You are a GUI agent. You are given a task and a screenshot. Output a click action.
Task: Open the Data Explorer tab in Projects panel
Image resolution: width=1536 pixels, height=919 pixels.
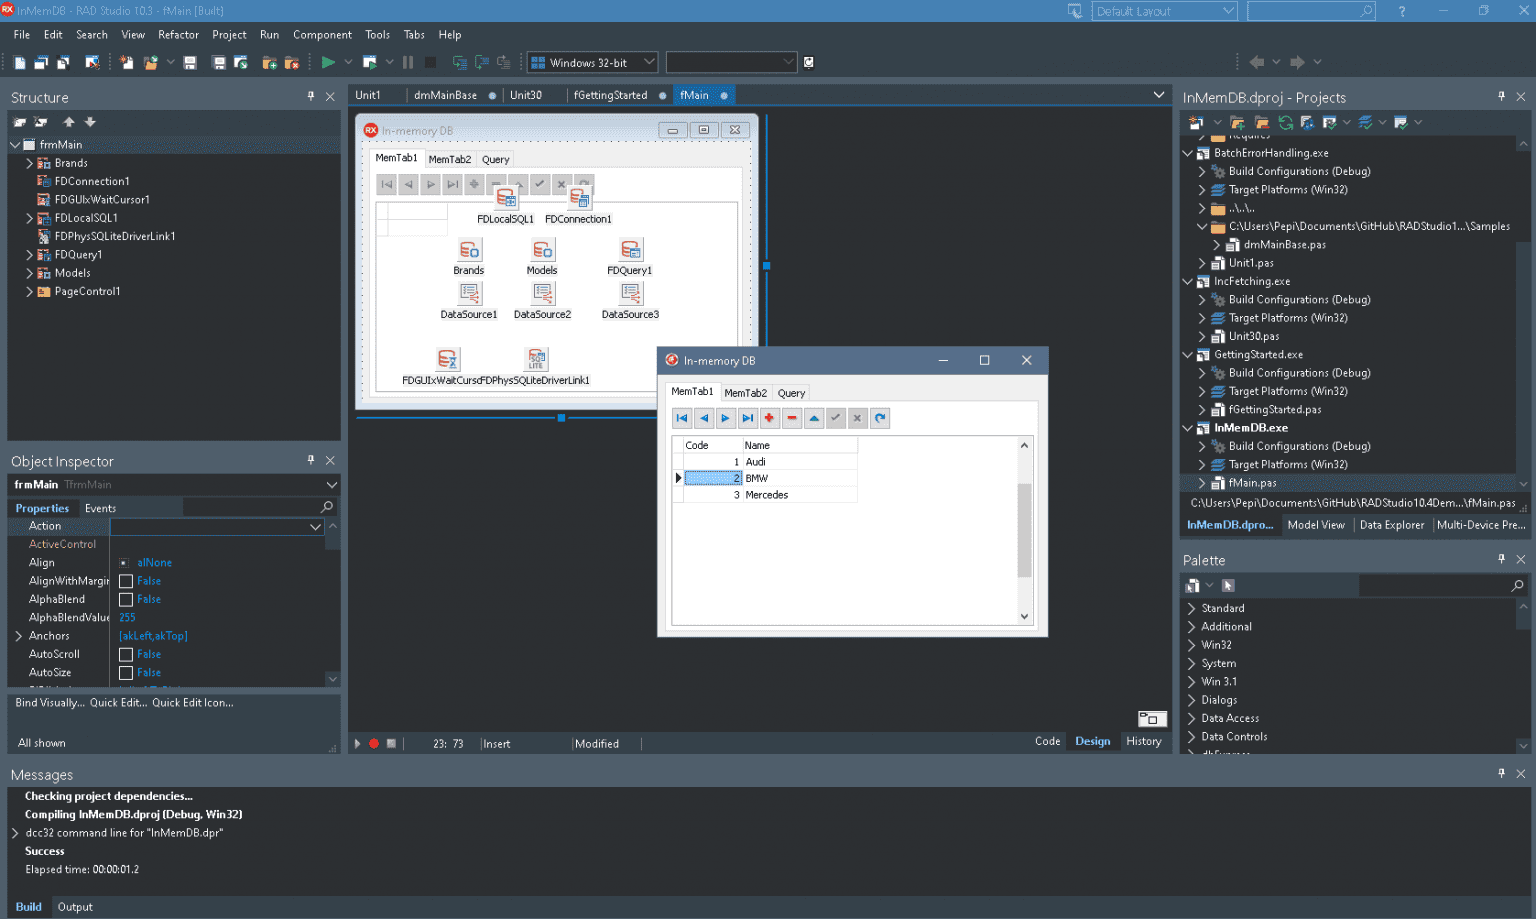click(x=1391, y=525)
